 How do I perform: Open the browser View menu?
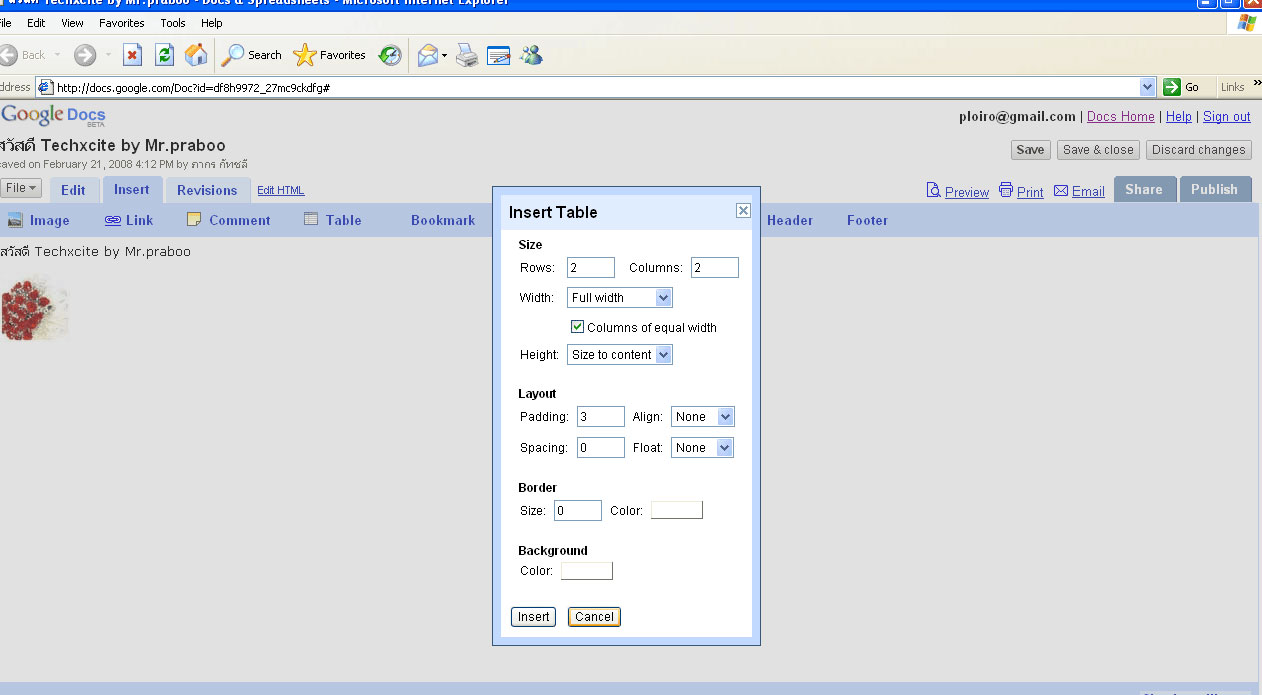73,23
